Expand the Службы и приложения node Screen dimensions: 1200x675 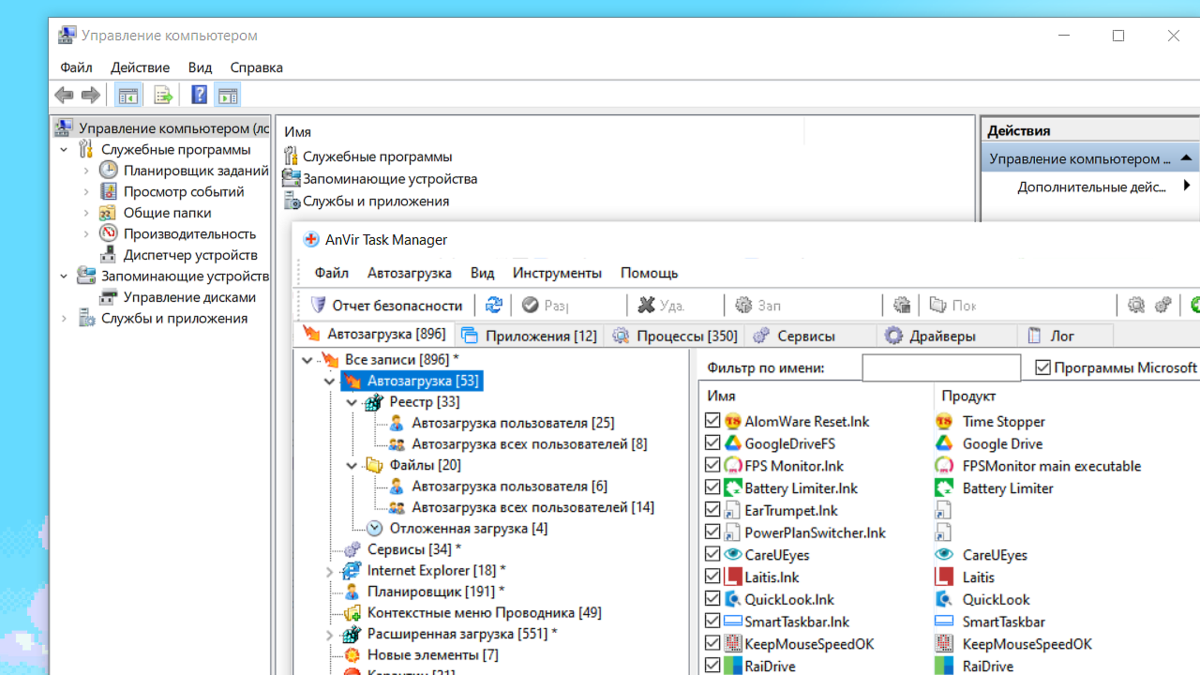tap(64, 319)
